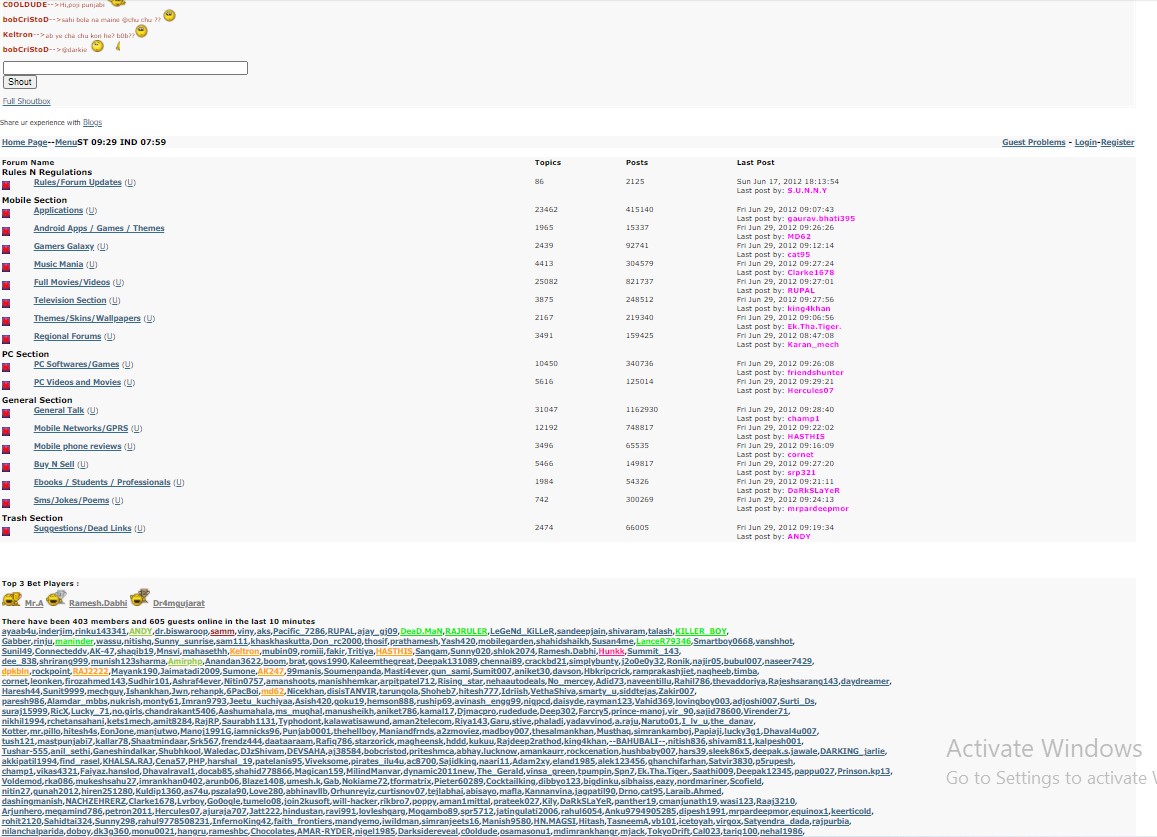
Task: Open PC Softwares/Games forum
Action: [x=76, y=365]
